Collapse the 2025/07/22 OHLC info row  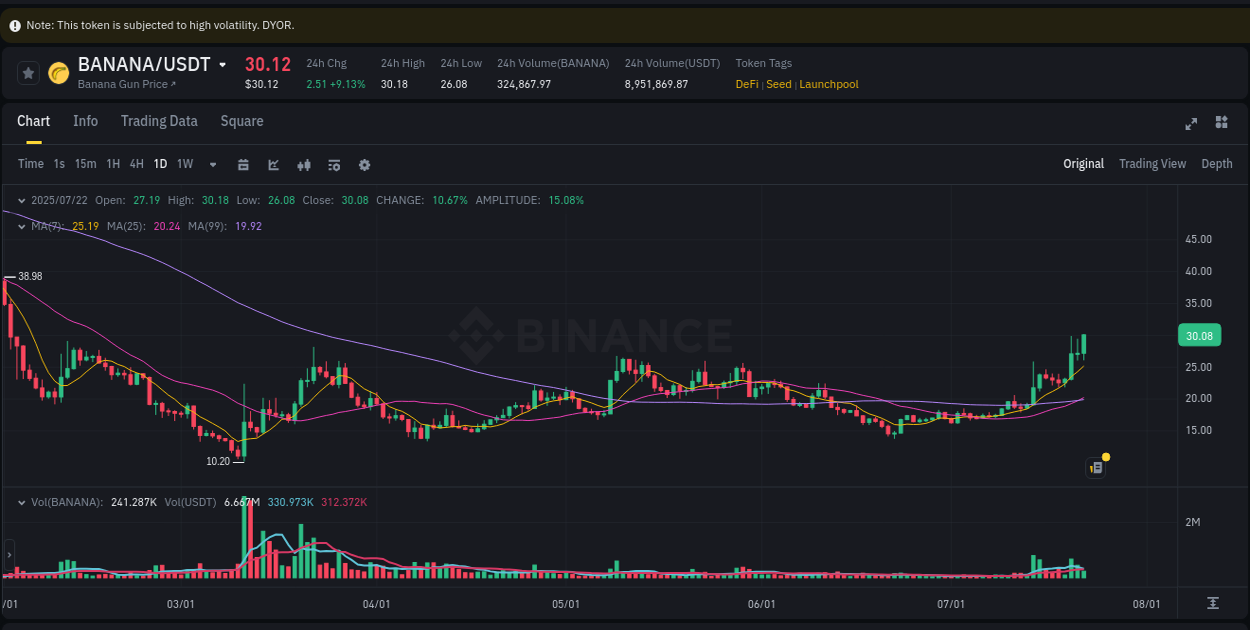[x=20, y=200]
